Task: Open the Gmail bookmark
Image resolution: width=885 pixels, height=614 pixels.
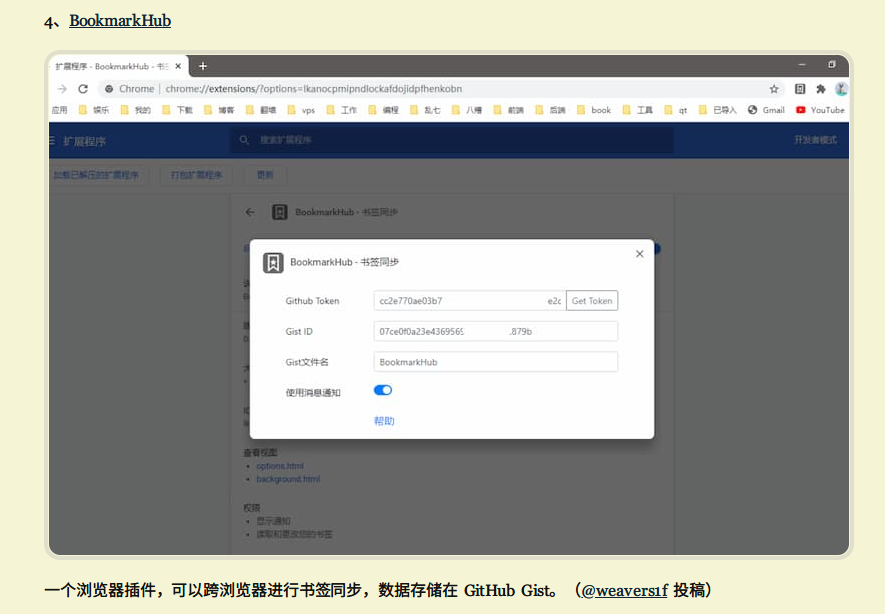Action: [x=766, y=110]
